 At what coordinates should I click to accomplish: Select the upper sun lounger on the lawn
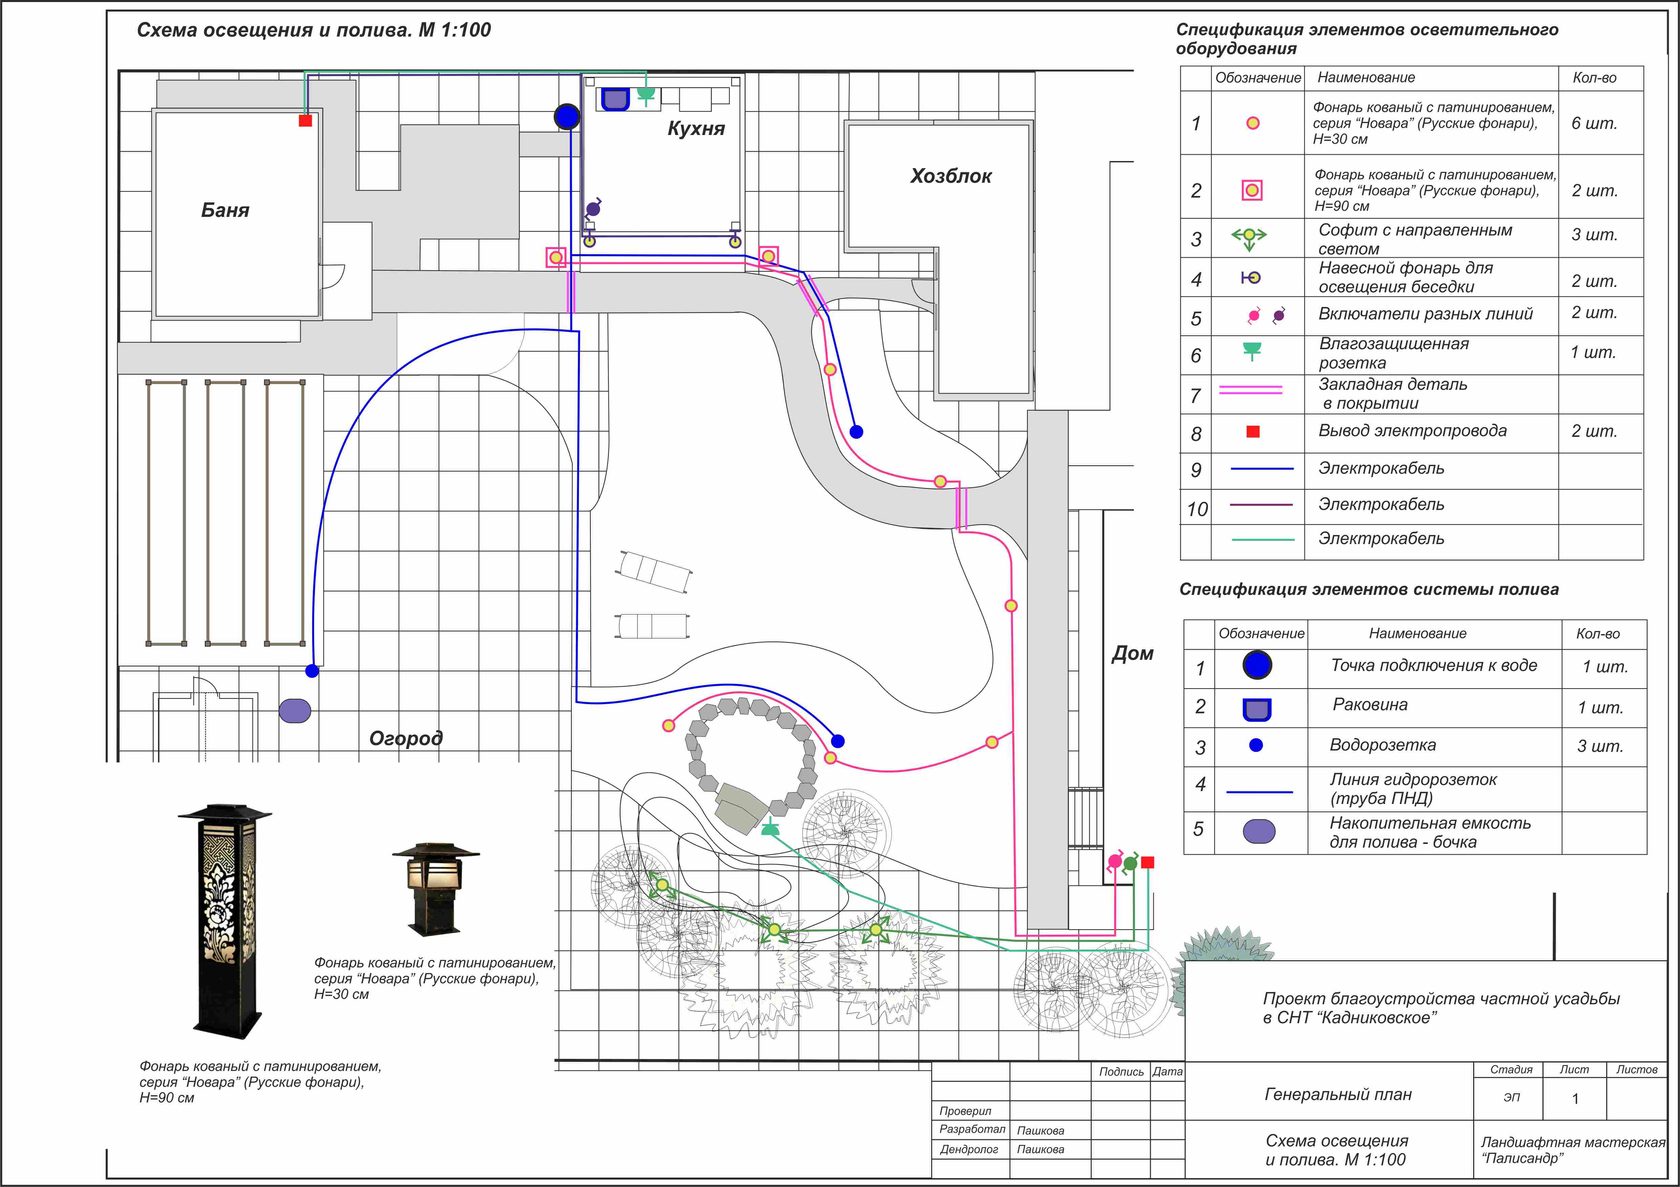[x=654, y=571]
